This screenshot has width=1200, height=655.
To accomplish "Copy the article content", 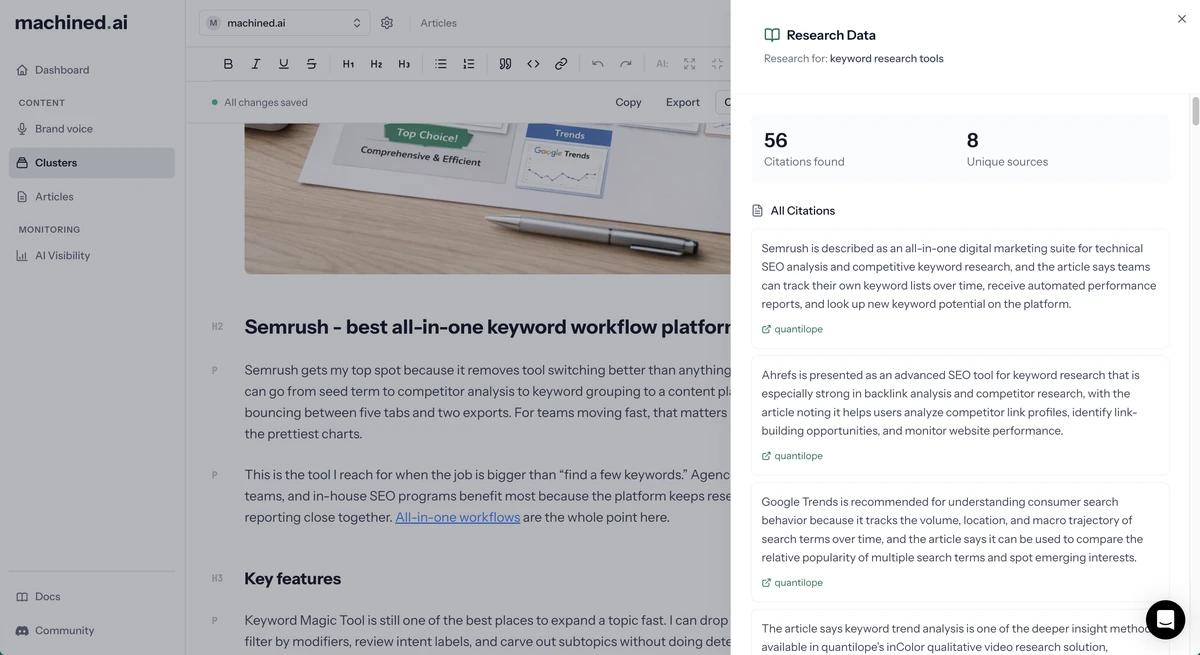I will click(628, 102).
